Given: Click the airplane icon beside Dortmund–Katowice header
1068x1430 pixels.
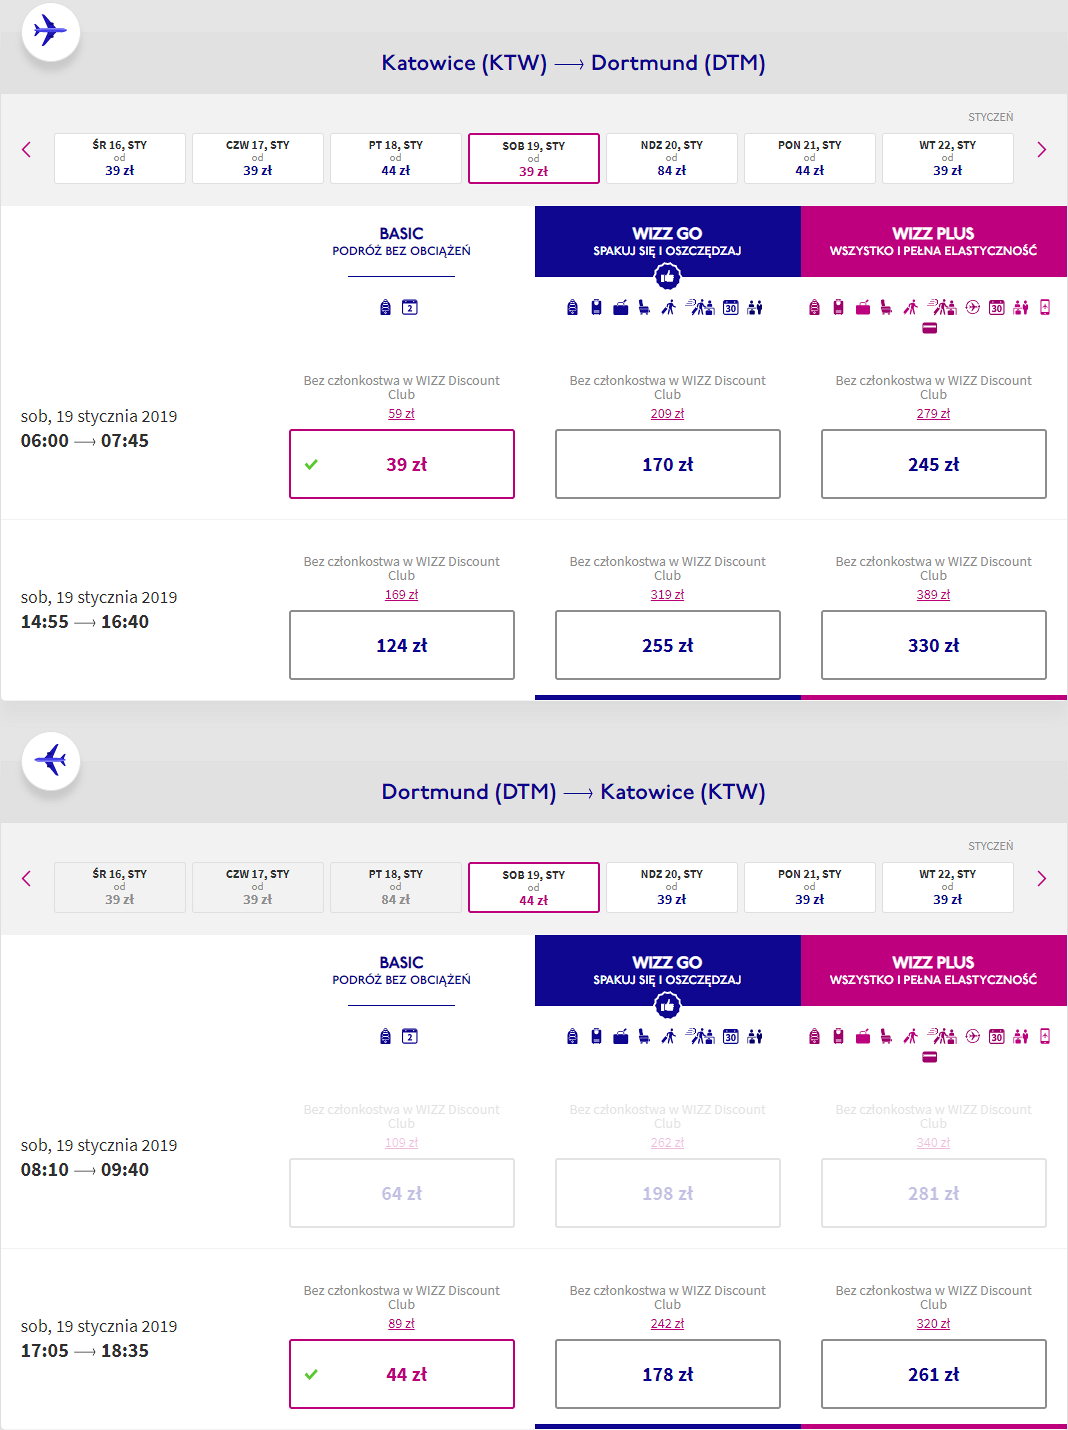Looking at the screenshot, I should tap(50, 760).
